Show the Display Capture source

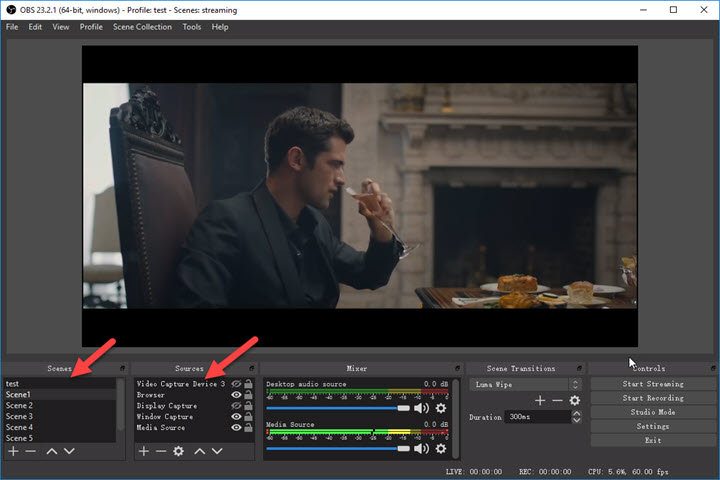coord(236,406)
